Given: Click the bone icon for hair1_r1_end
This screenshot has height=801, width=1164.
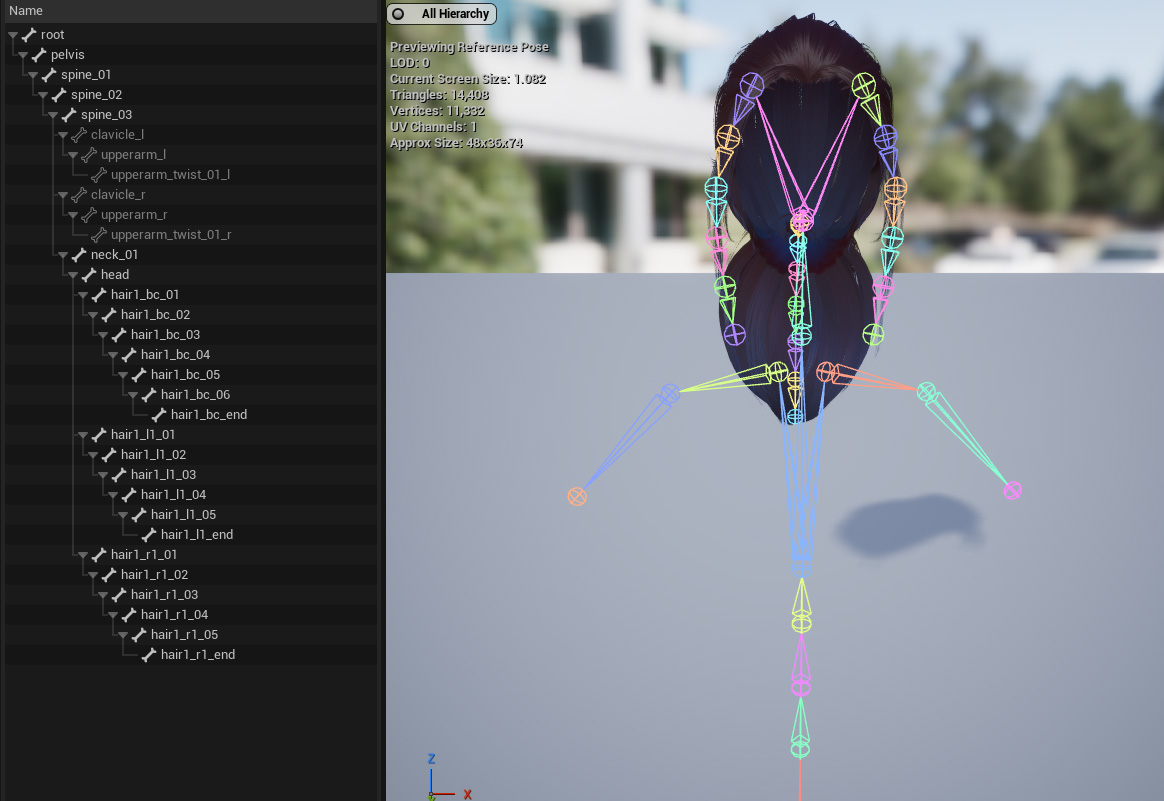Looking at the screenshot, I should click(149, 654).
